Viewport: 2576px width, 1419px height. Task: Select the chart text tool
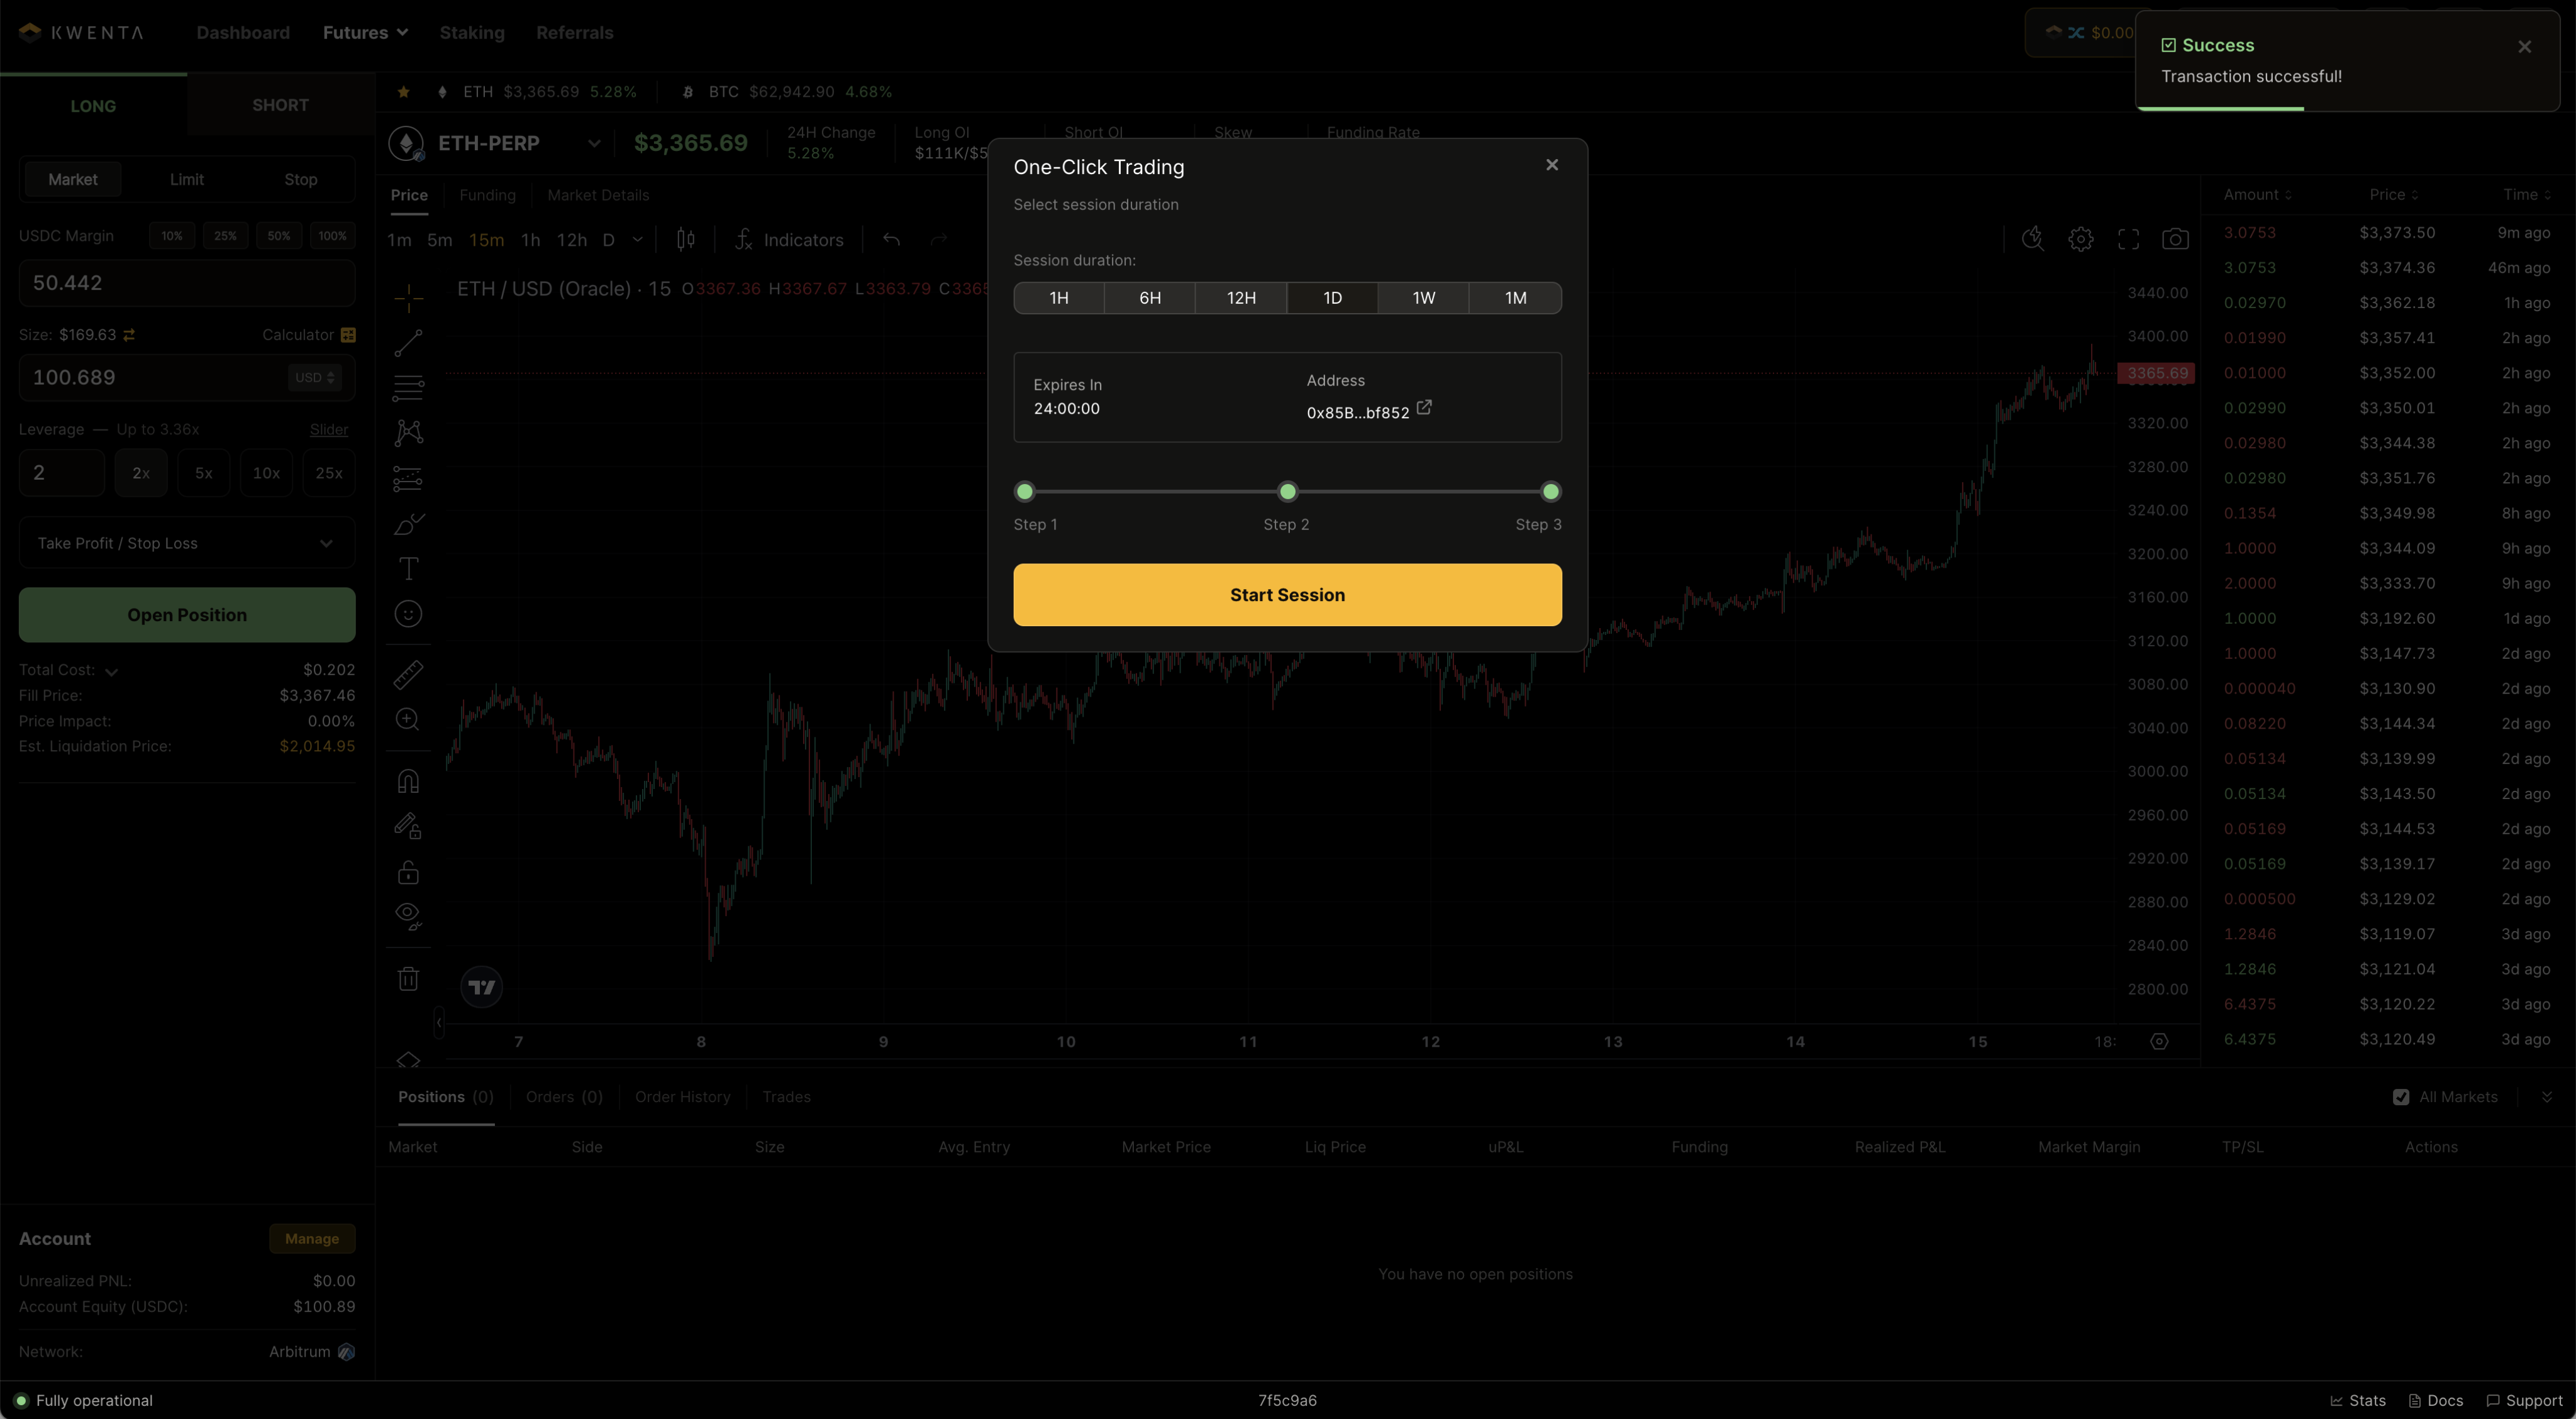[408, 569]
